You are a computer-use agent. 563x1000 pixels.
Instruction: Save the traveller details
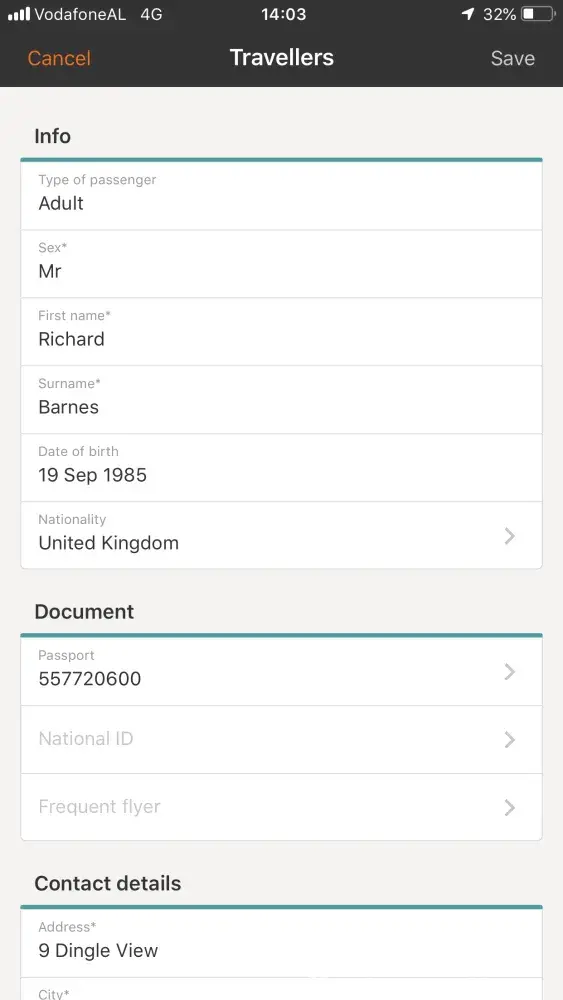513,58
